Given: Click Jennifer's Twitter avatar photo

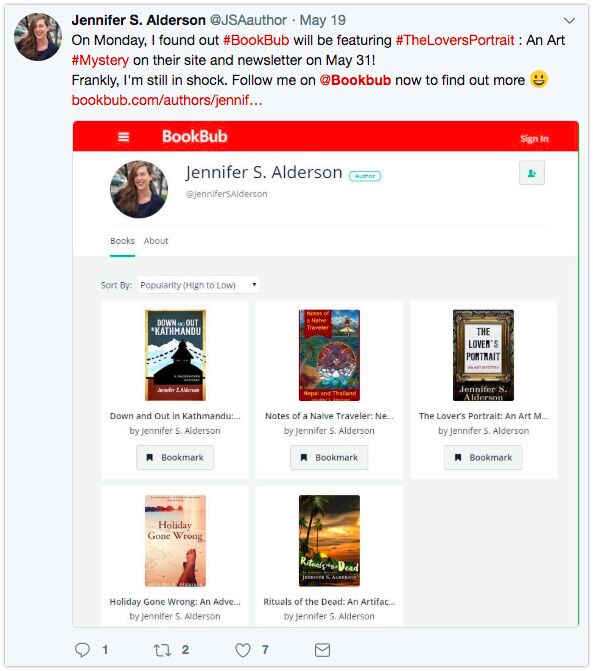Looking at the screenshot, I should [x=38, y=37].
